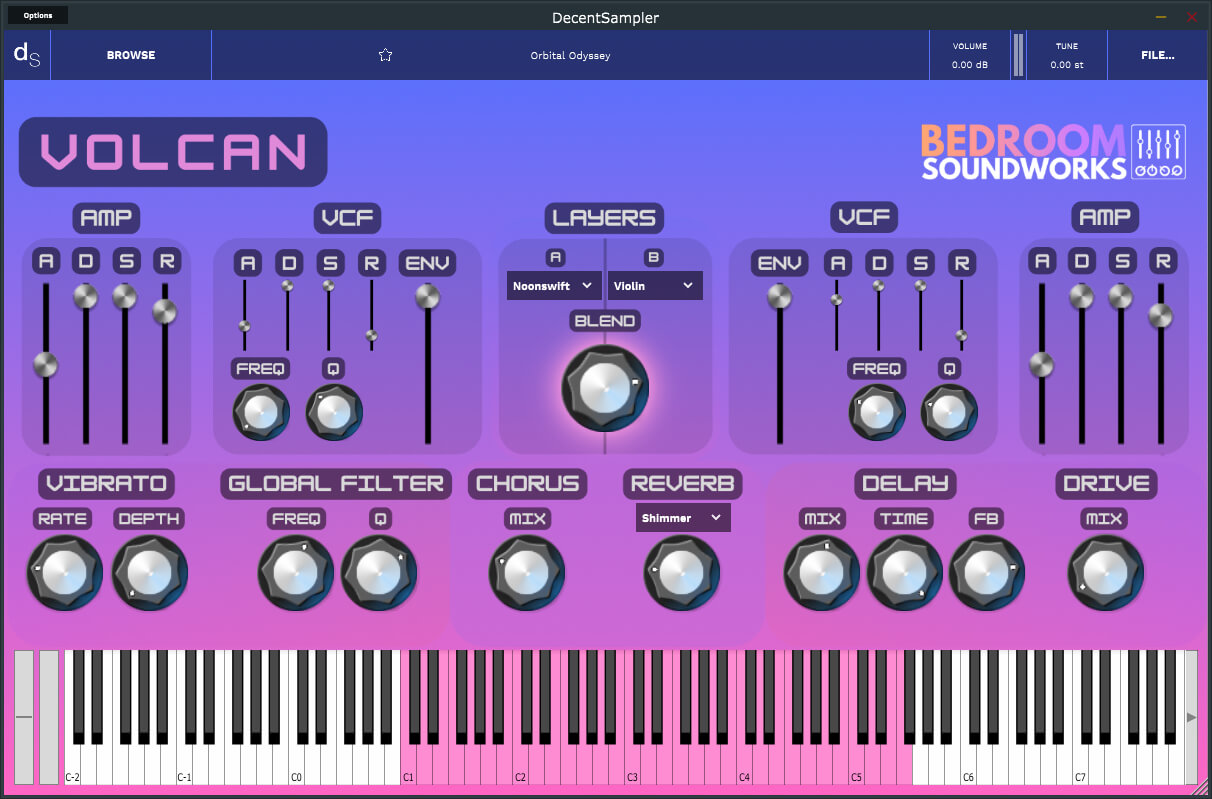This screenshot has height=799, width=1212.
Task: Open the FILE... menu
Action: (x=1158, y=55)
